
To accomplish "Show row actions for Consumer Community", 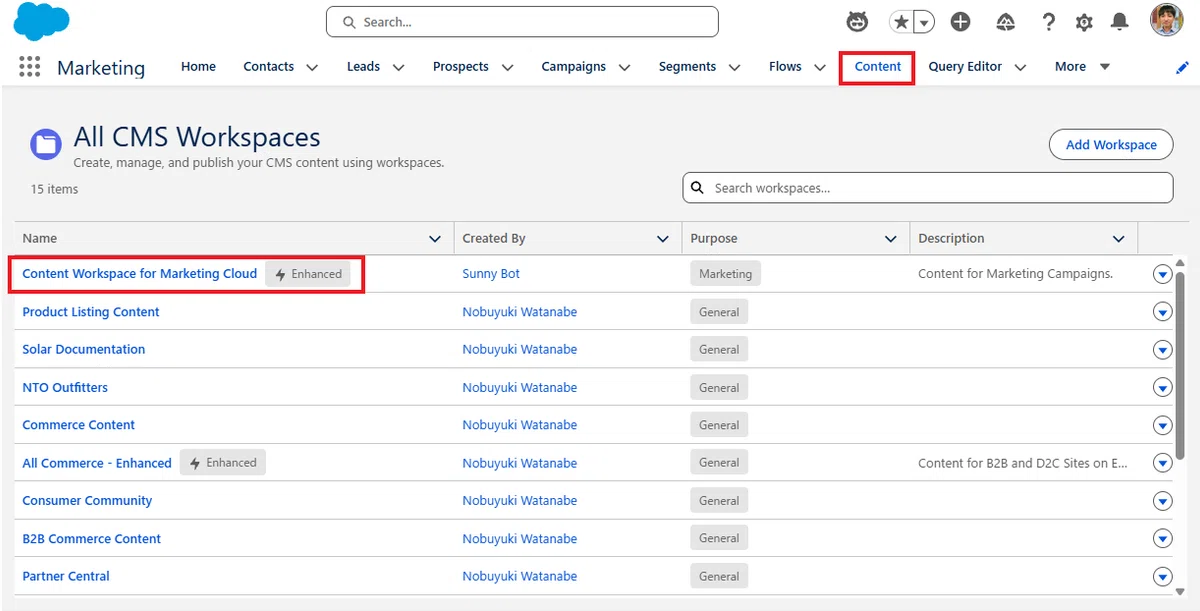I will pos(1162,501).
